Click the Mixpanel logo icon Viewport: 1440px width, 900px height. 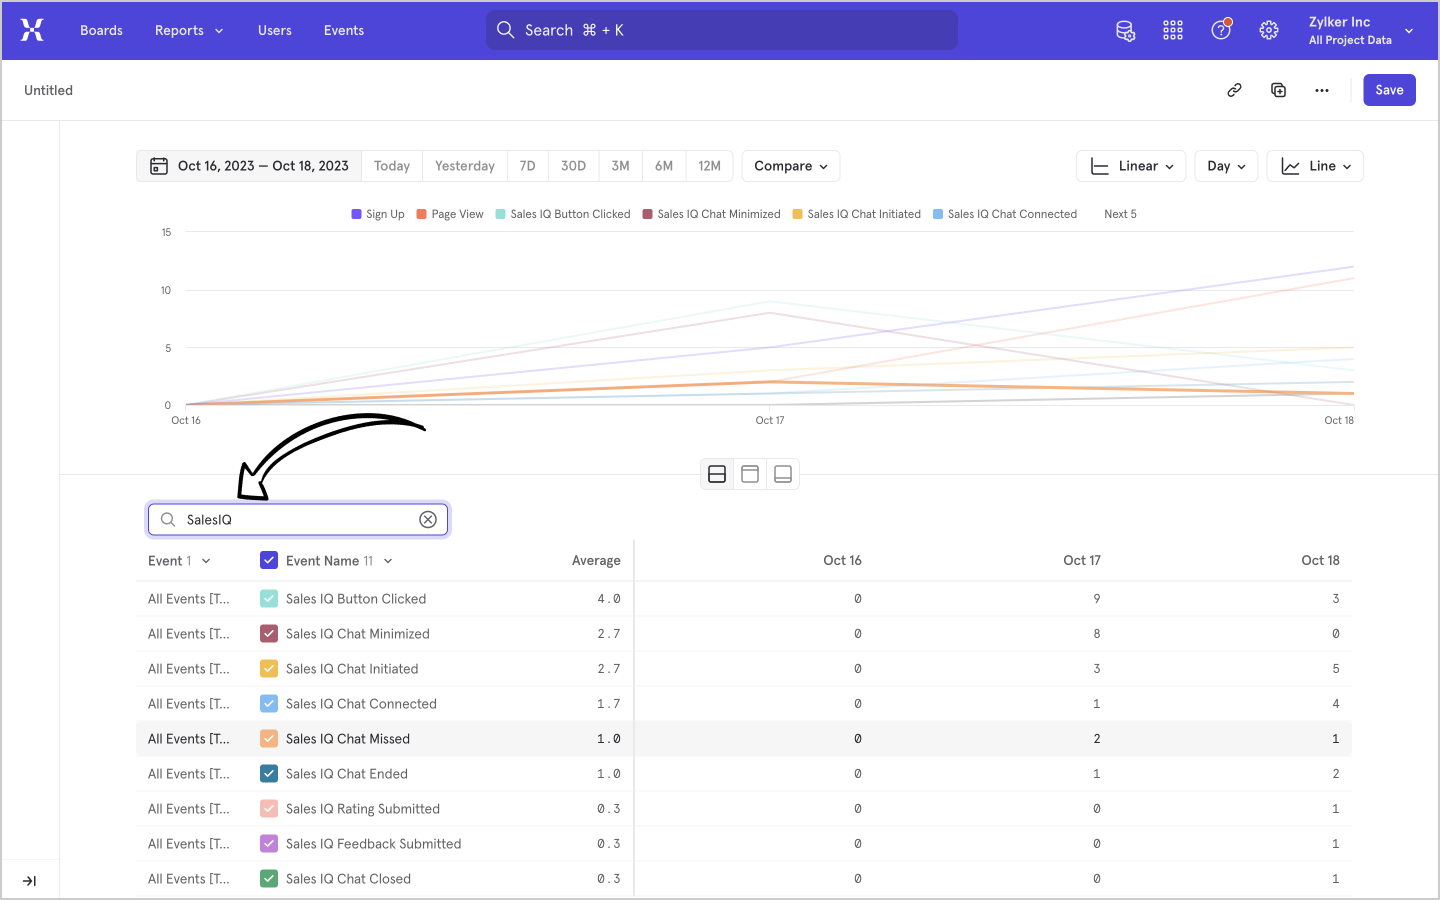click(x=32, y=30)
